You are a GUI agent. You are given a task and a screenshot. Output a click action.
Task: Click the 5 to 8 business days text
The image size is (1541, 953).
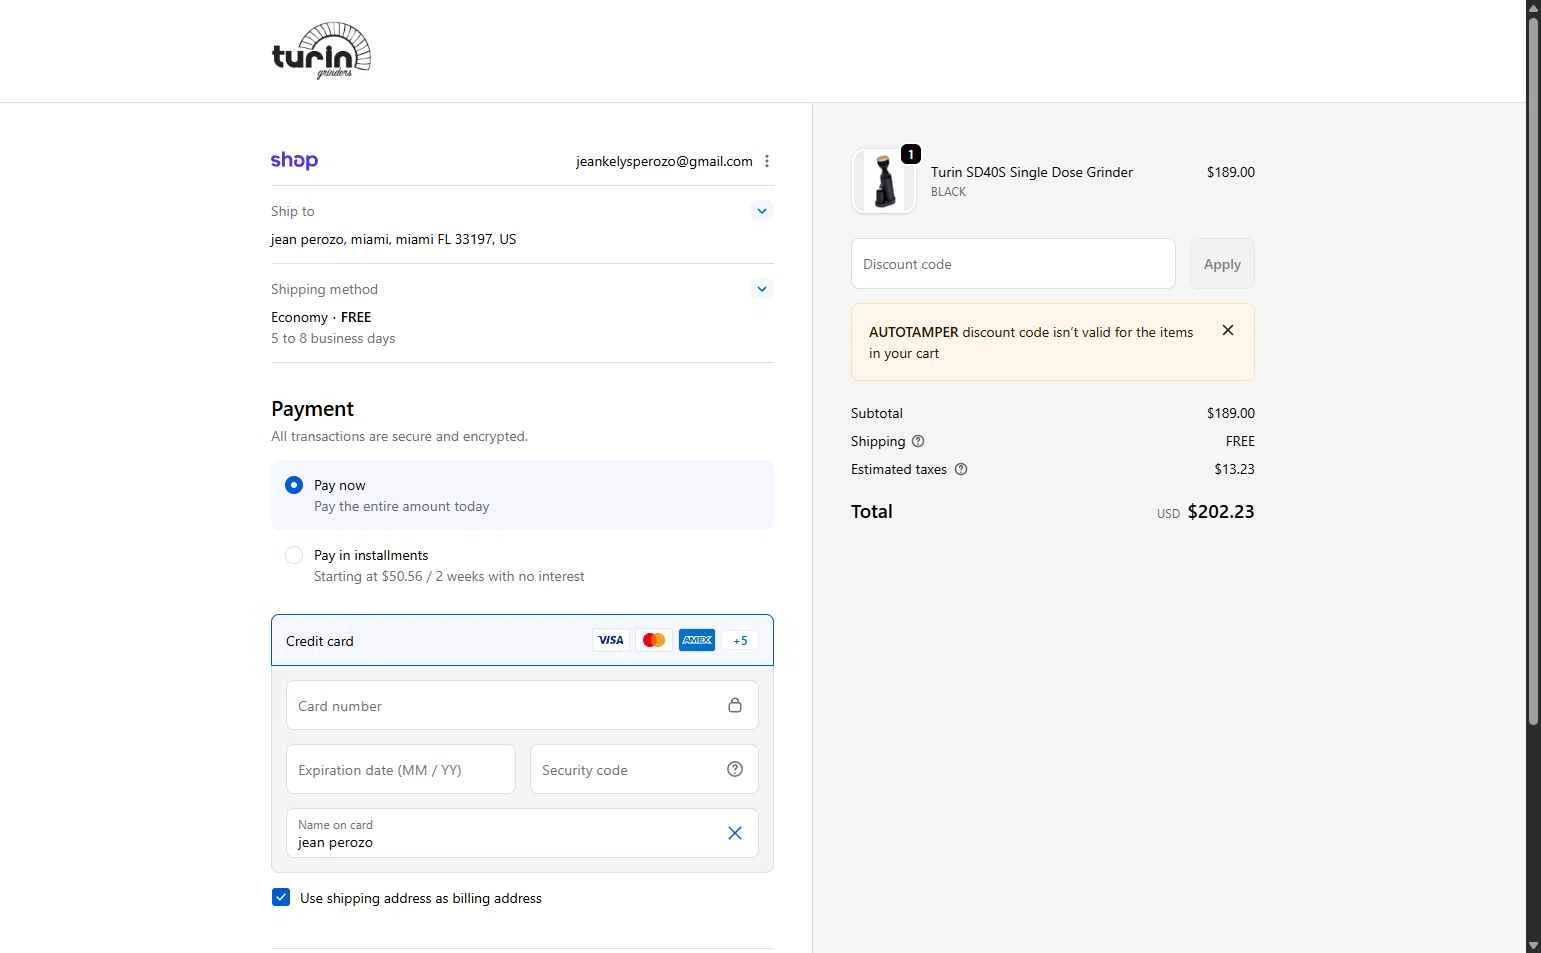[x=333, y=338]
